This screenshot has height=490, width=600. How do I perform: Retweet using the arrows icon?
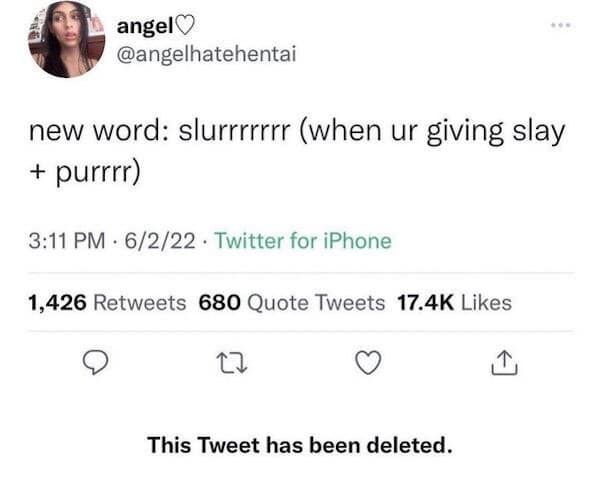[232, 363]
